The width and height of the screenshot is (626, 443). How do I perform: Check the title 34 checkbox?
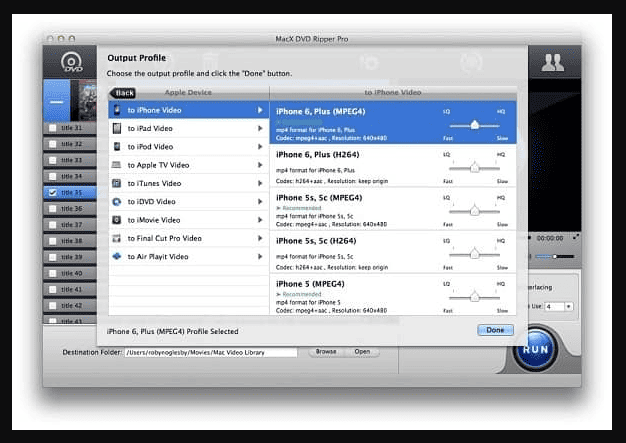(52, 176)
